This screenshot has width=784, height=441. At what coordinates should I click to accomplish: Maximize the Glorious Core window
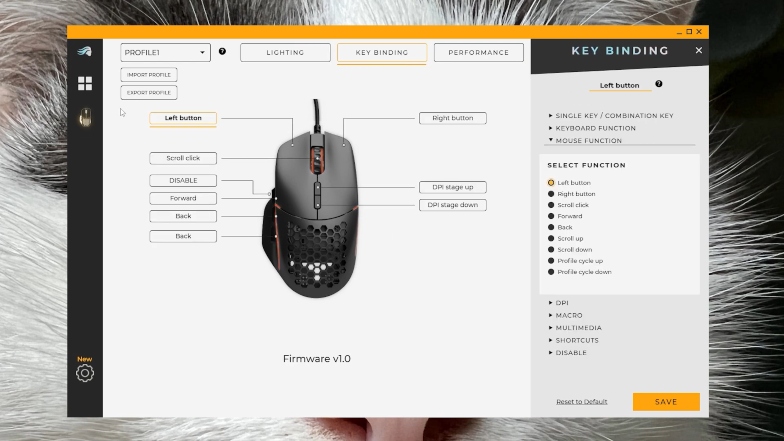(x=689, y=32)
